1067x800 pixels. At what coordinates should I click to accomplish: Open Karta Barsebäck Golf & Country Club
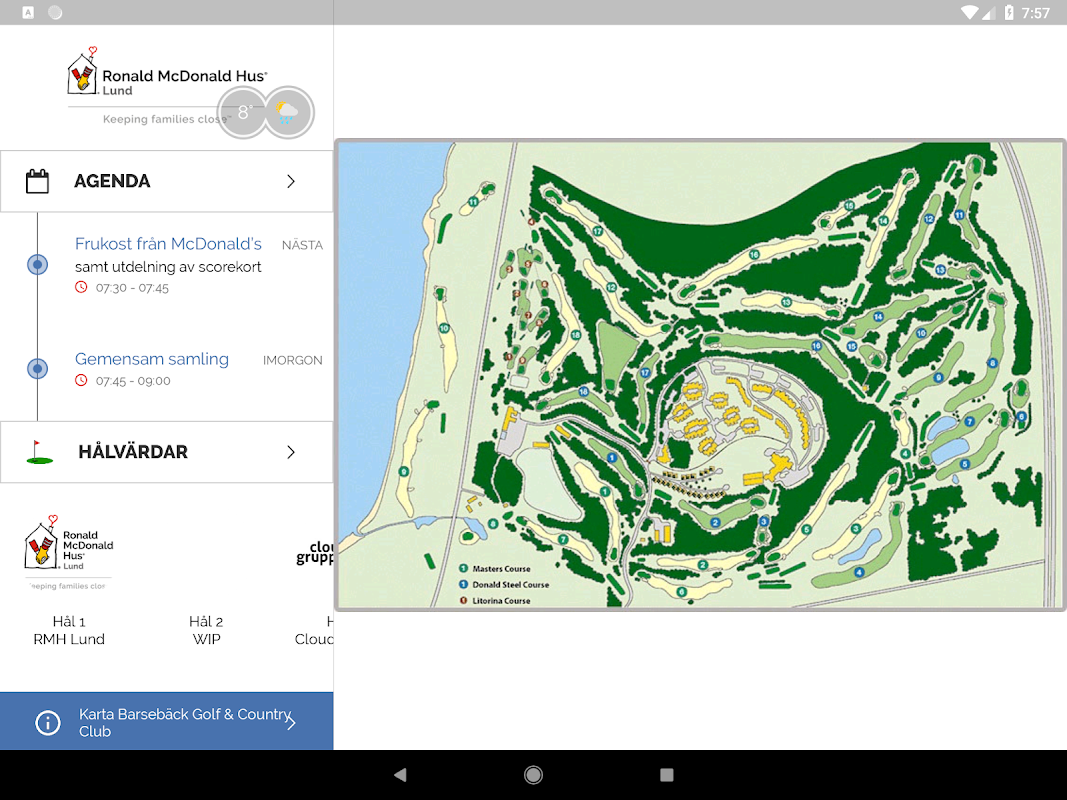pos(167,721)
